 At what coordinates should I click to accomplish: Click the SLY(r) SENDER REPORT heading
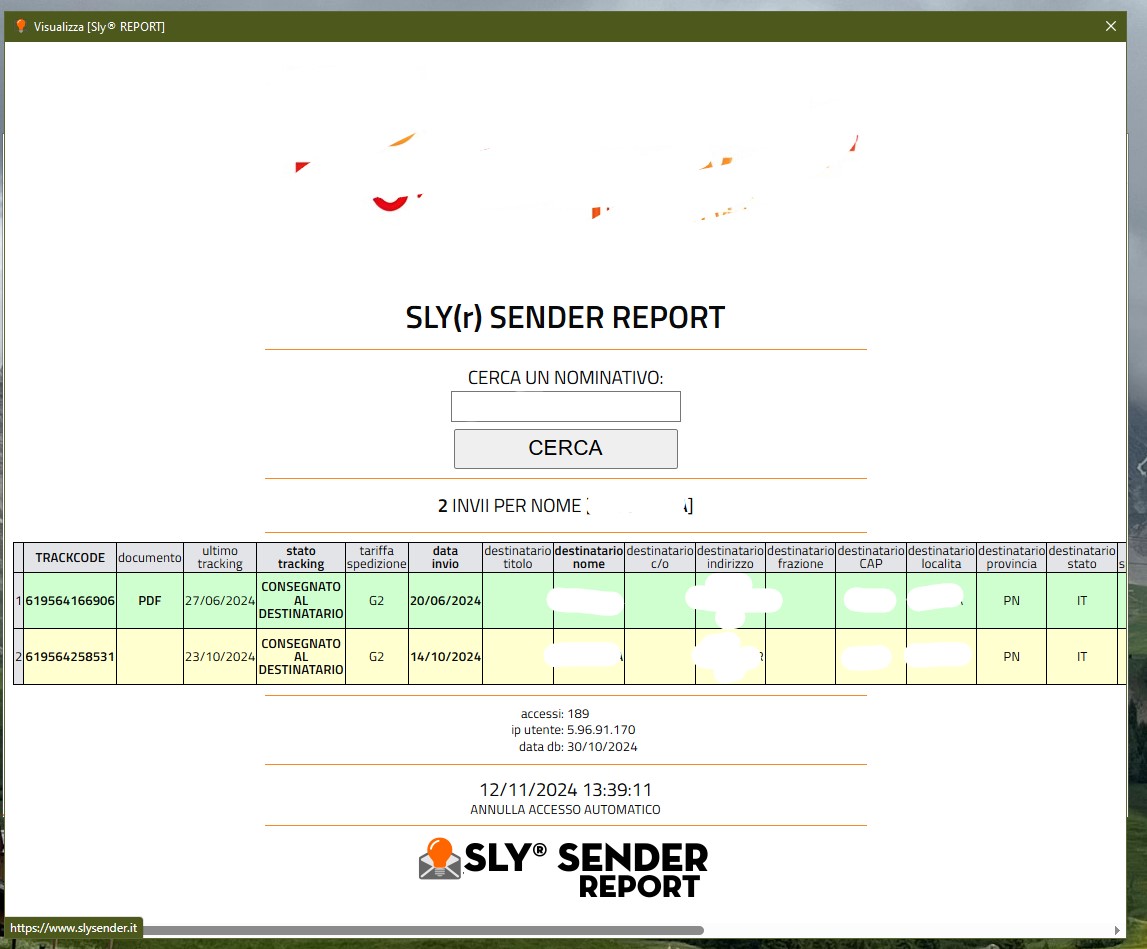coord(565,317)
